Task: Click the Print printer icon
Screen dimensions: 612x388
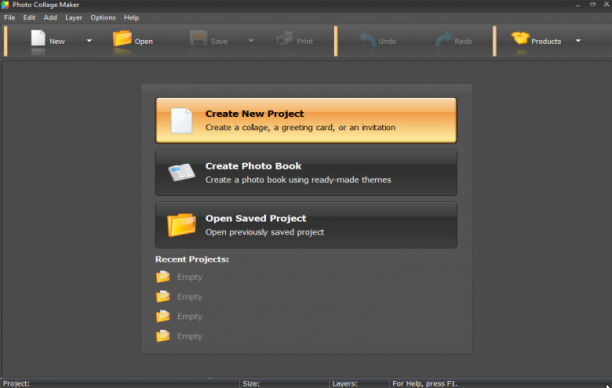Action: coord(285,39)
